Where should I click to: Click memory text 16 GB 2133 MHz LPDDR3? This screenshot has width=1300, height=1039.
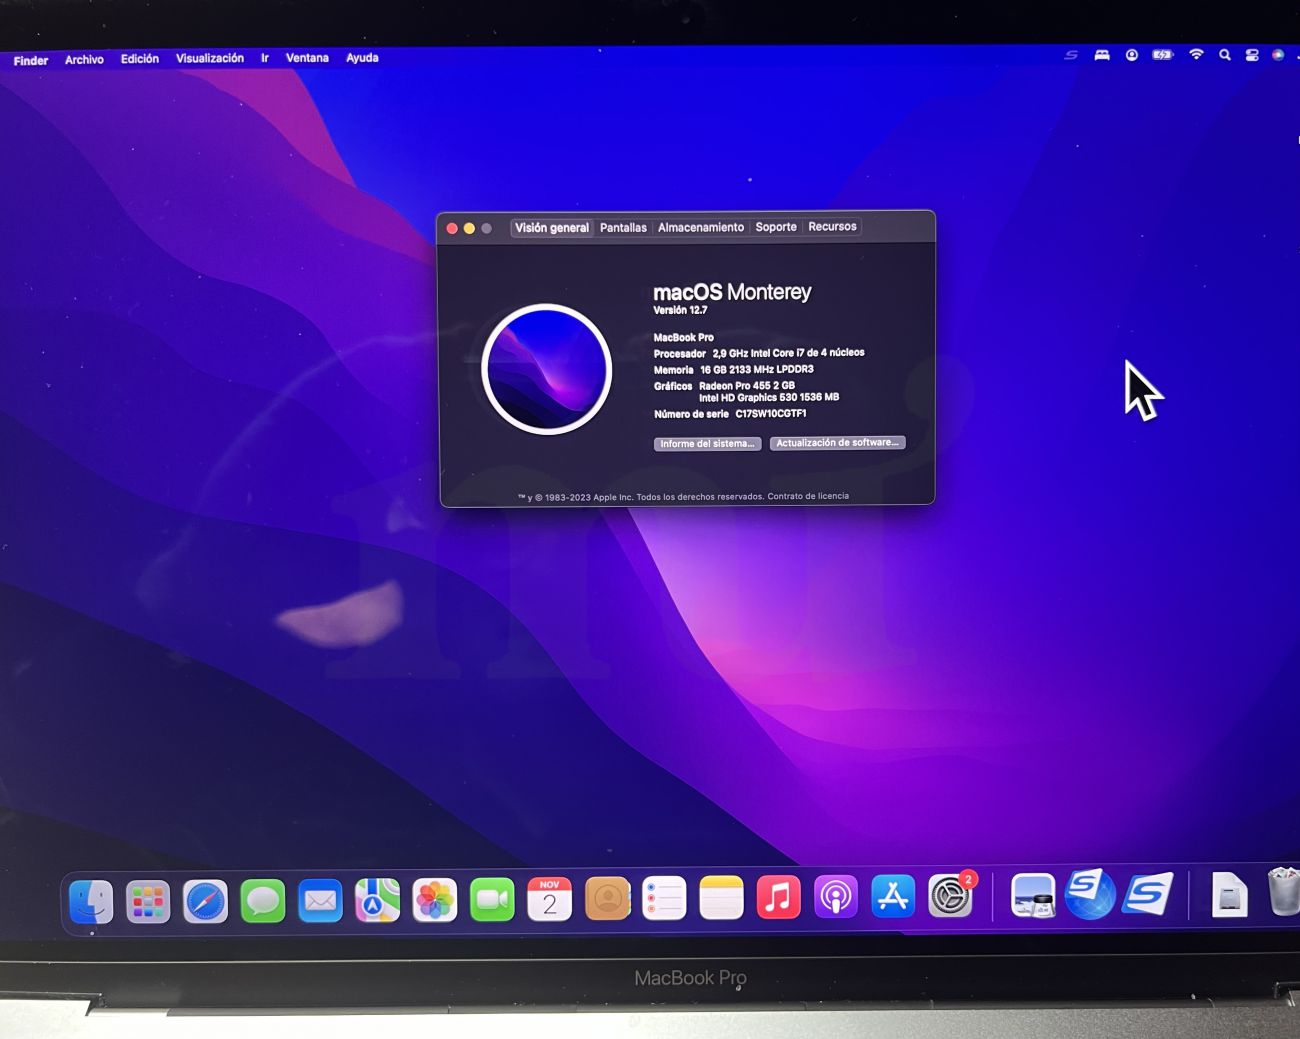757,369
